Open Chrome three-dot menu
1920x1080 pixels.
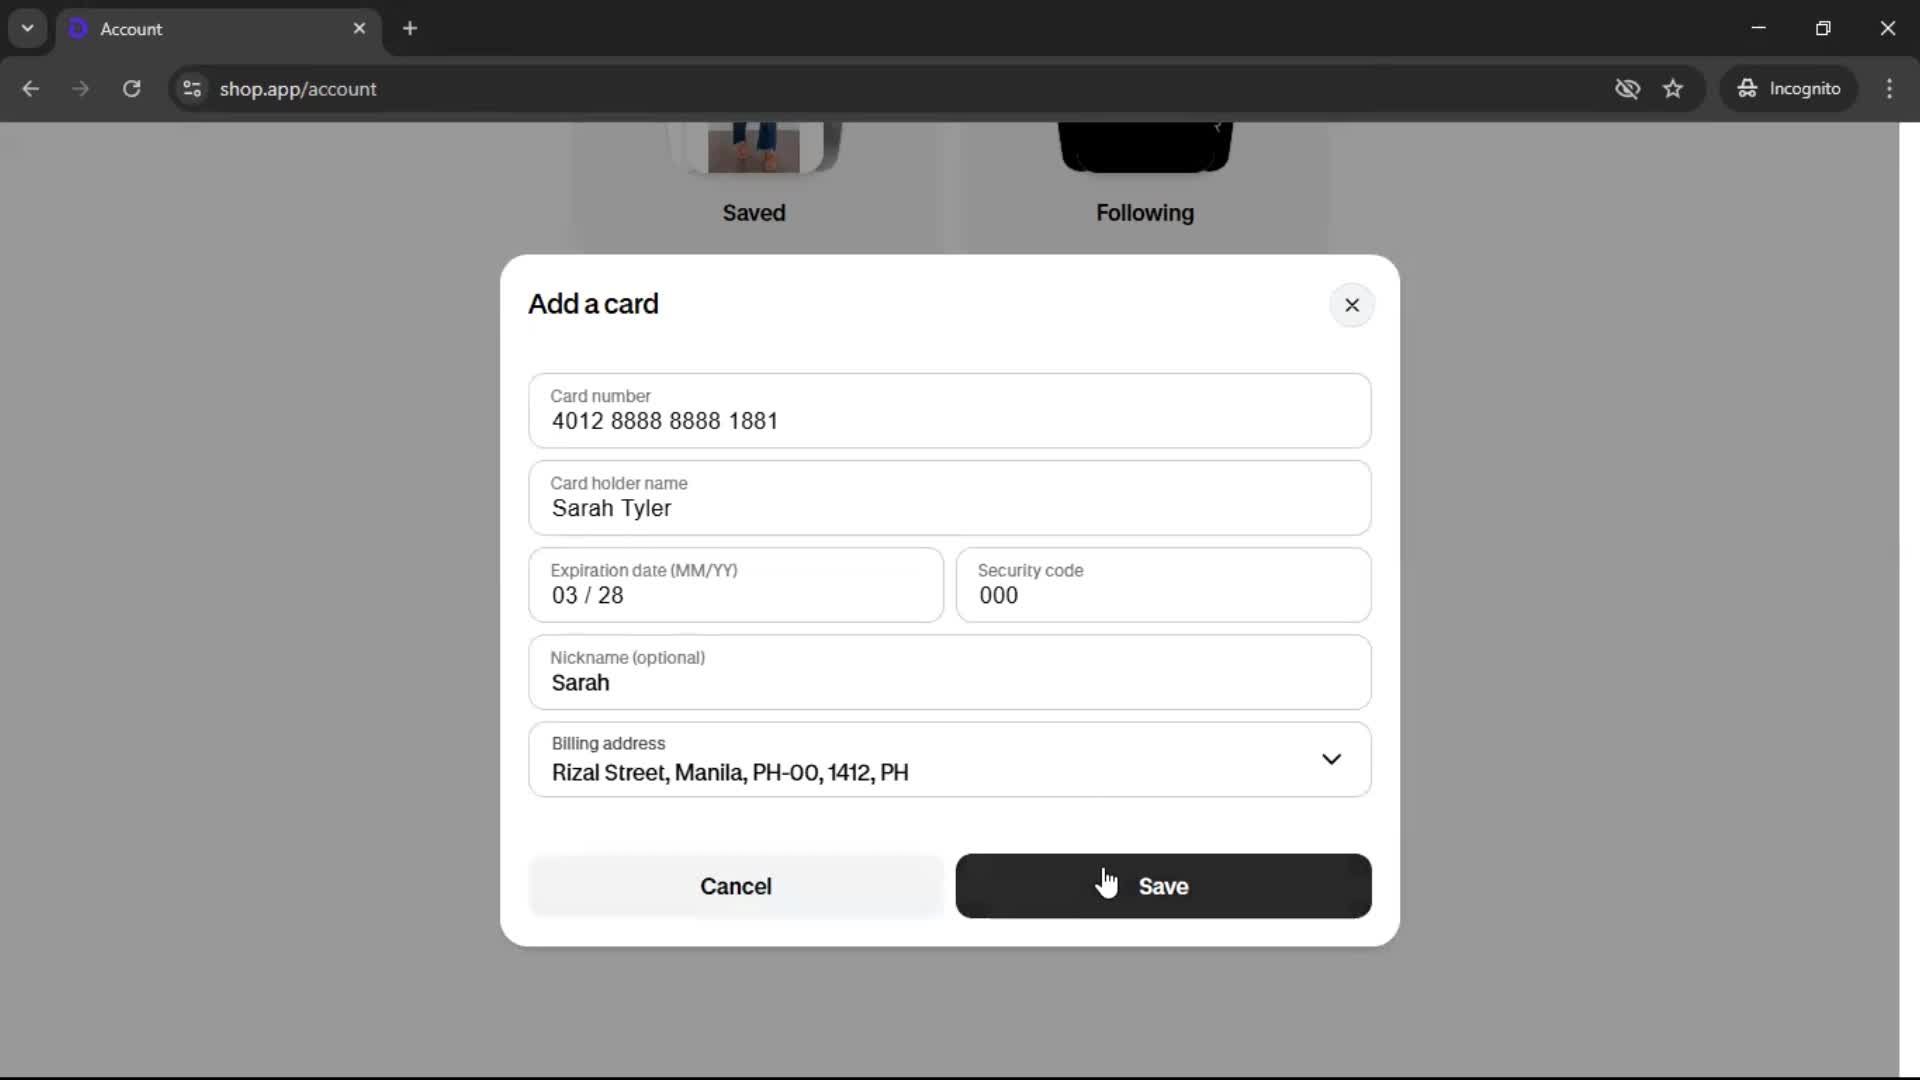coord(1889,89)
